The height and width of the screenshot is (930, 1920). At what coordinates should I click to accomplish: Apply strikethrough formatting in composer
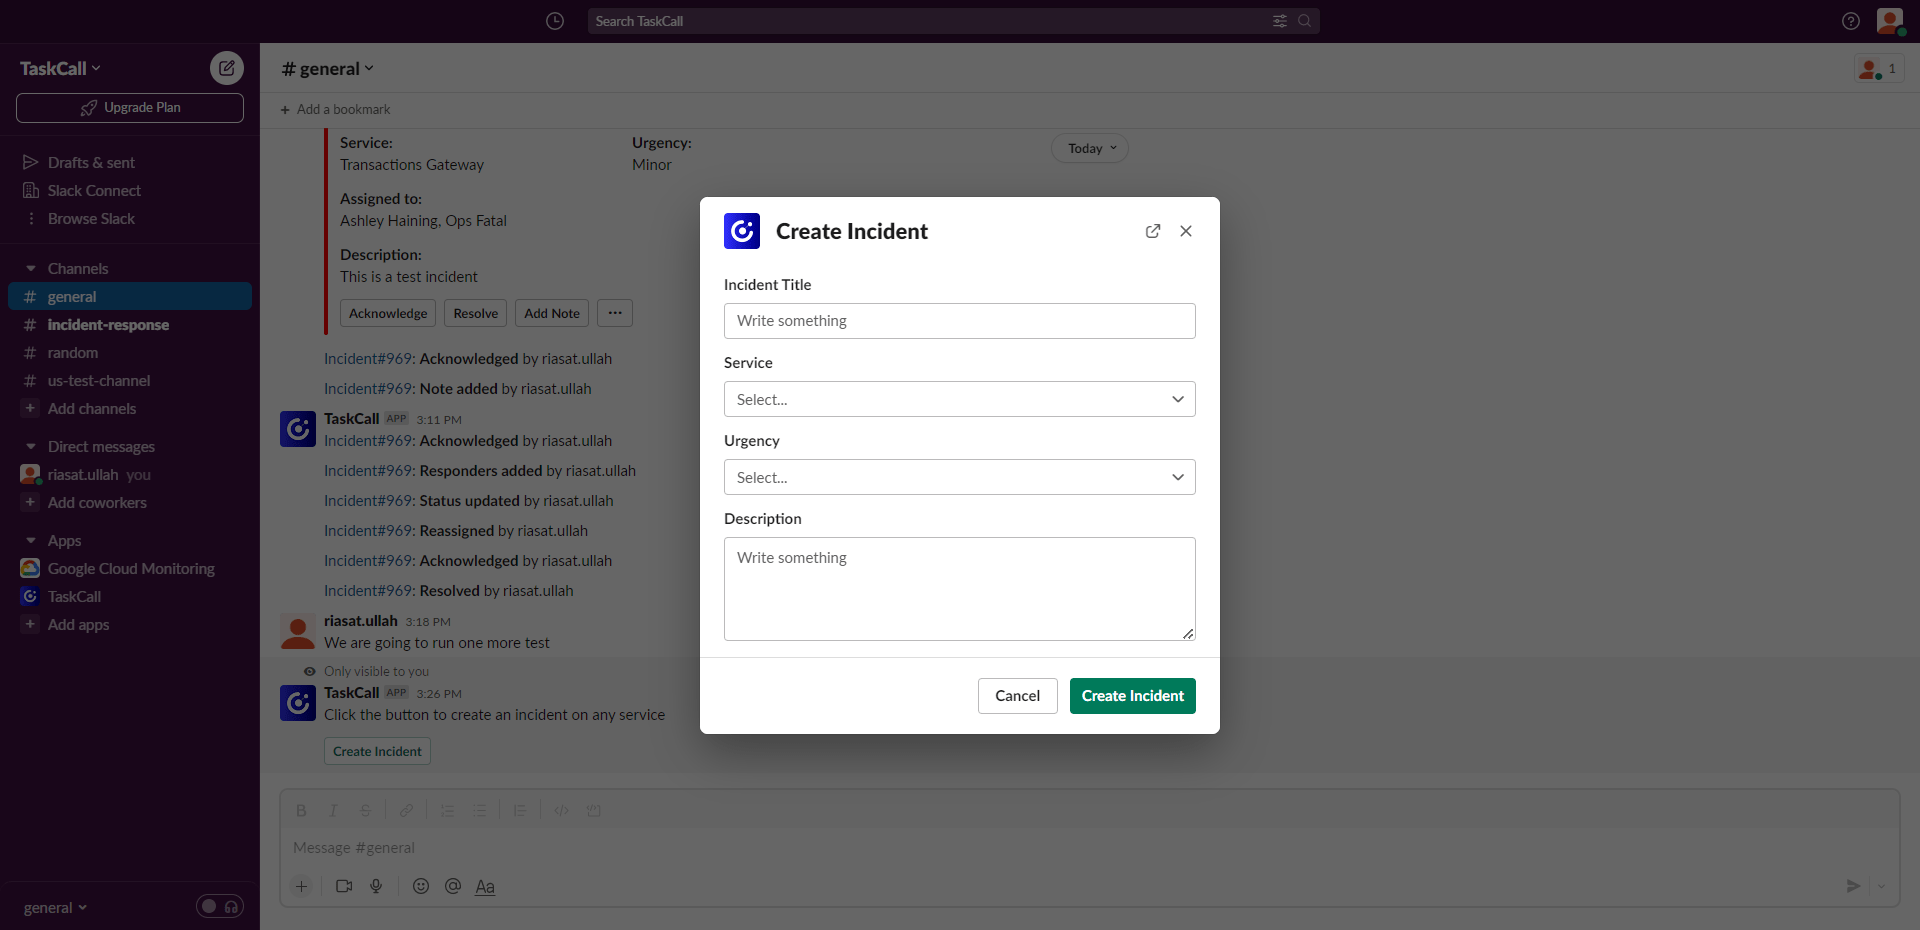365,811
